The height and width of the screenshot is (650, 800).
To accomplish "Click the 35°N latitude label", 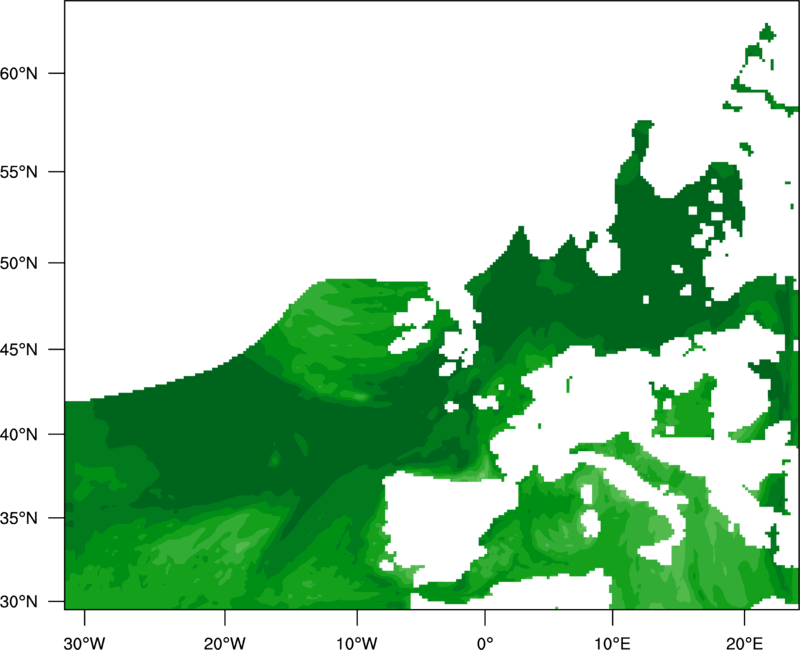I will coord(19,518).
